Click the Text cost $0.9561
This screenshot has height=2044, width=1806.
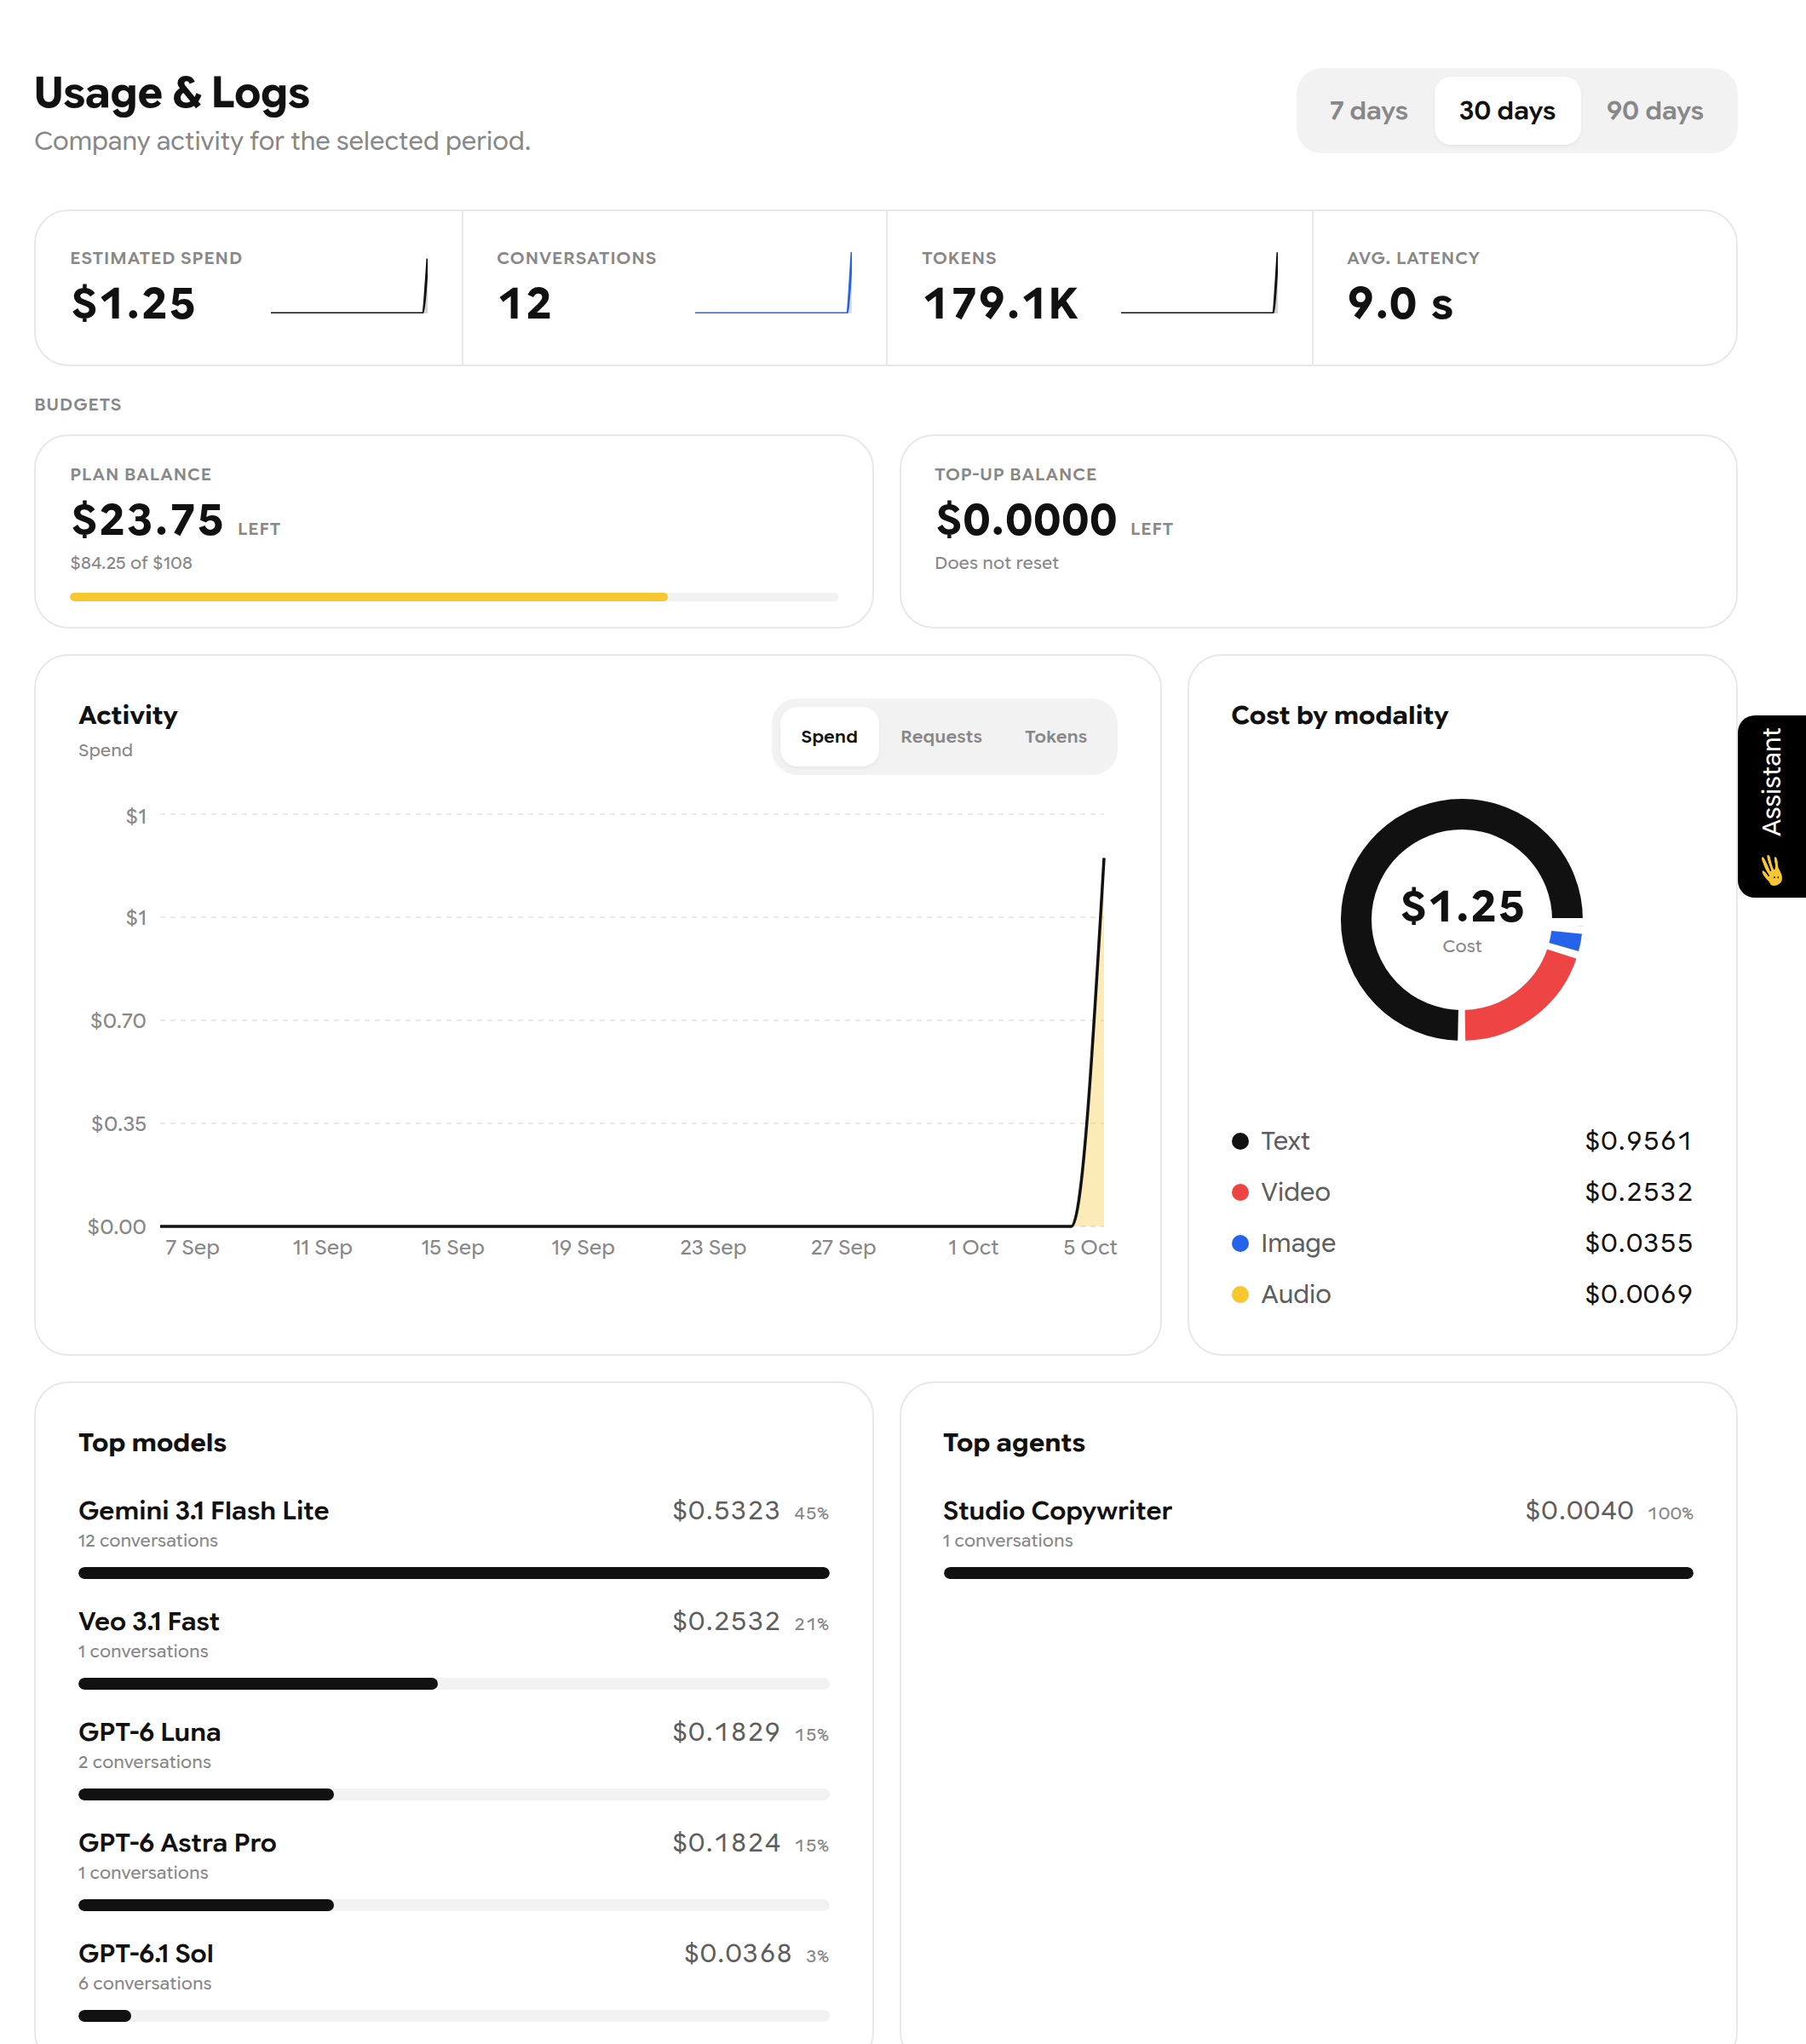pyautogui.click(x=1637, y=1141)
